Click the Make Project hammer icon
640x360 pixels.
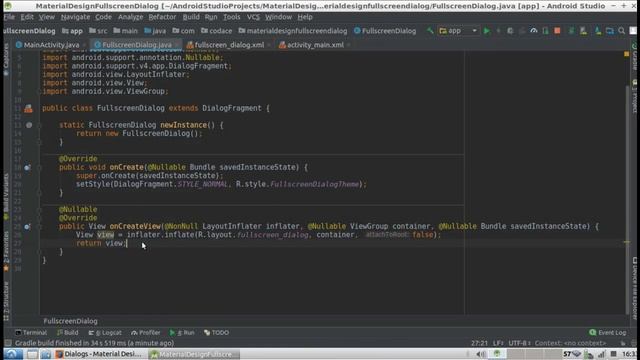click(x=430, y=31)
